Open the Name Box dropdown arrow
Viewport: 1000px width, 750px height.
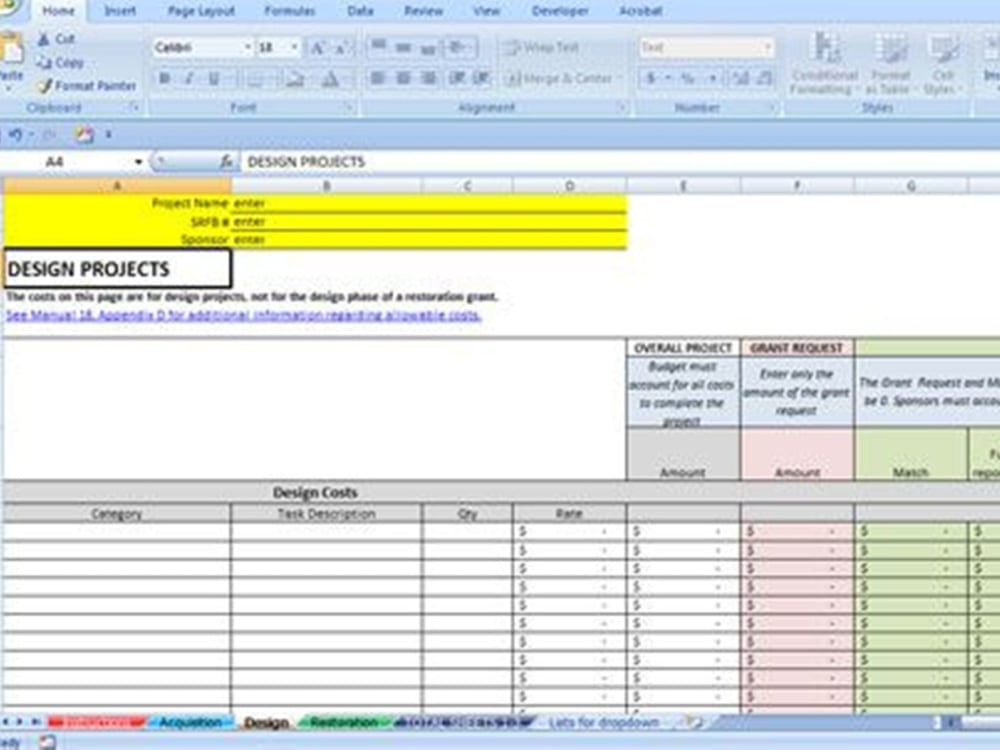tap(138, 162)
